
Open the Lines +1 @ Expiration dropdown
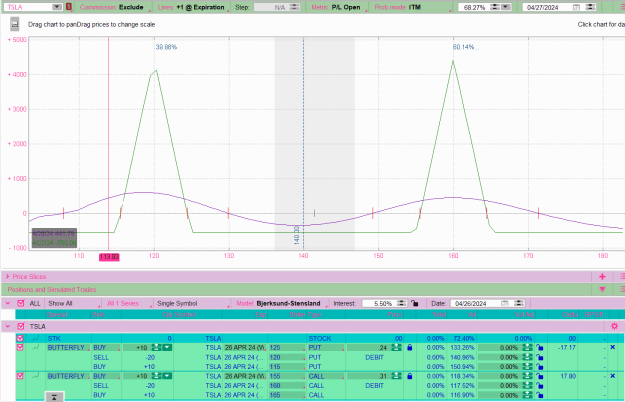coord(193,7)
